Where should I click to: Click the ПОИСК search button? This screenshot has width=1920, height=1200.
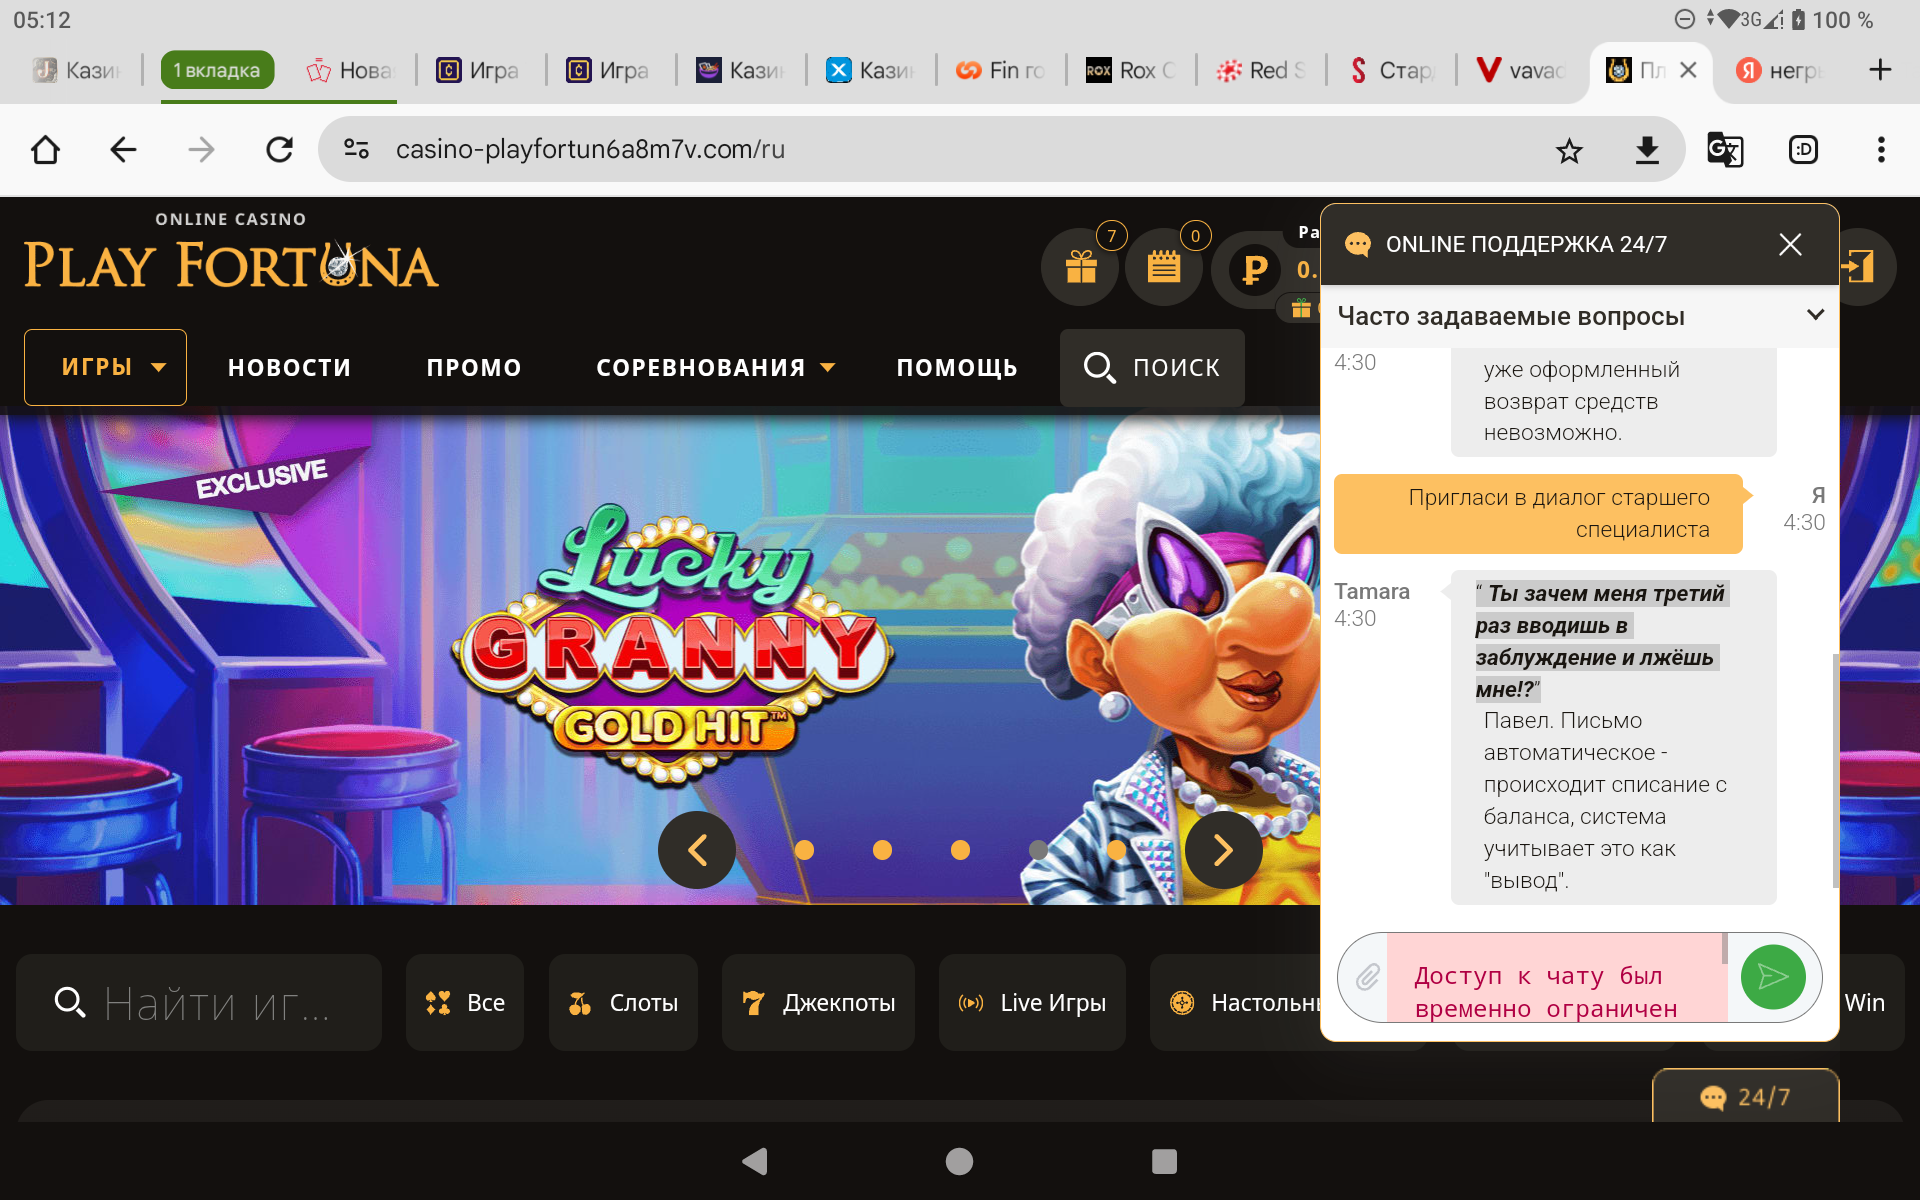point(1152,368)
